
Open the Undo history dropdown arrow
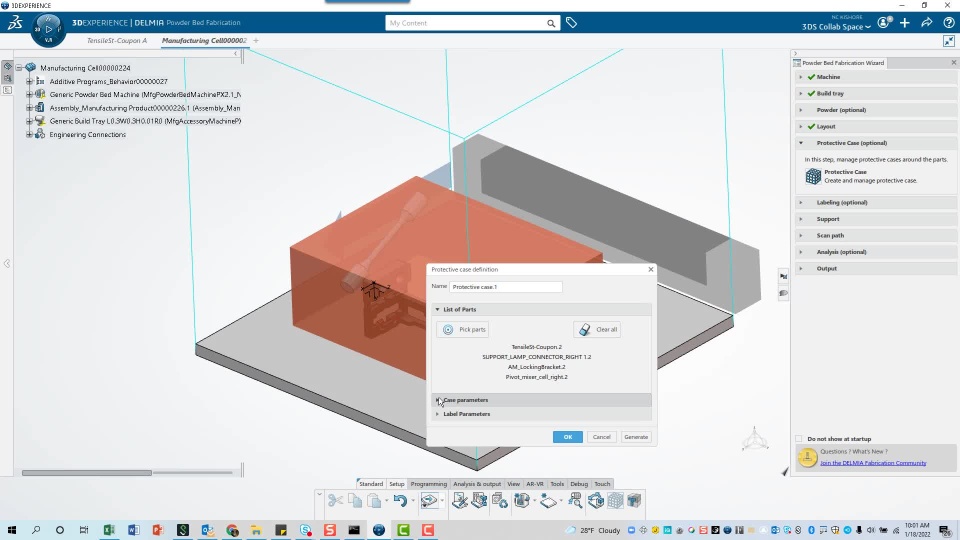tap(413, 501)
